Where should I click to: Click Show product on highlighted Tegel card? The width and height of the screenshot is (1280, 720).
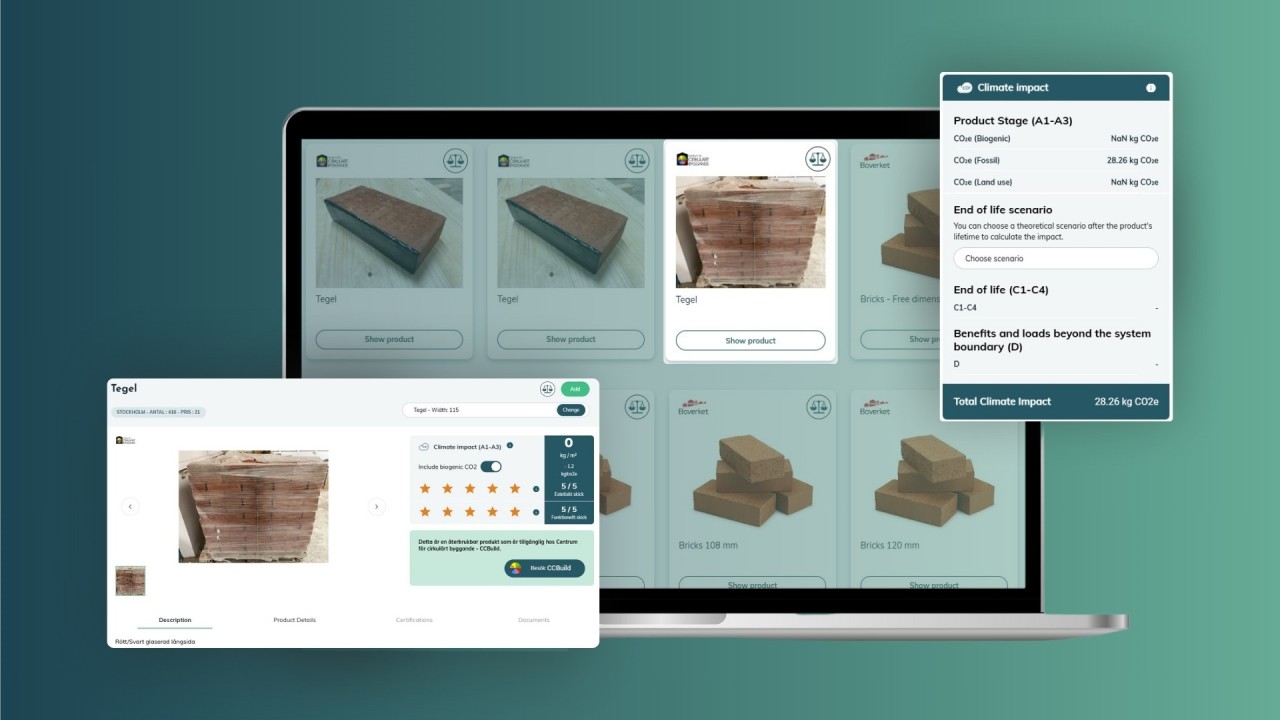pos(750,341)
